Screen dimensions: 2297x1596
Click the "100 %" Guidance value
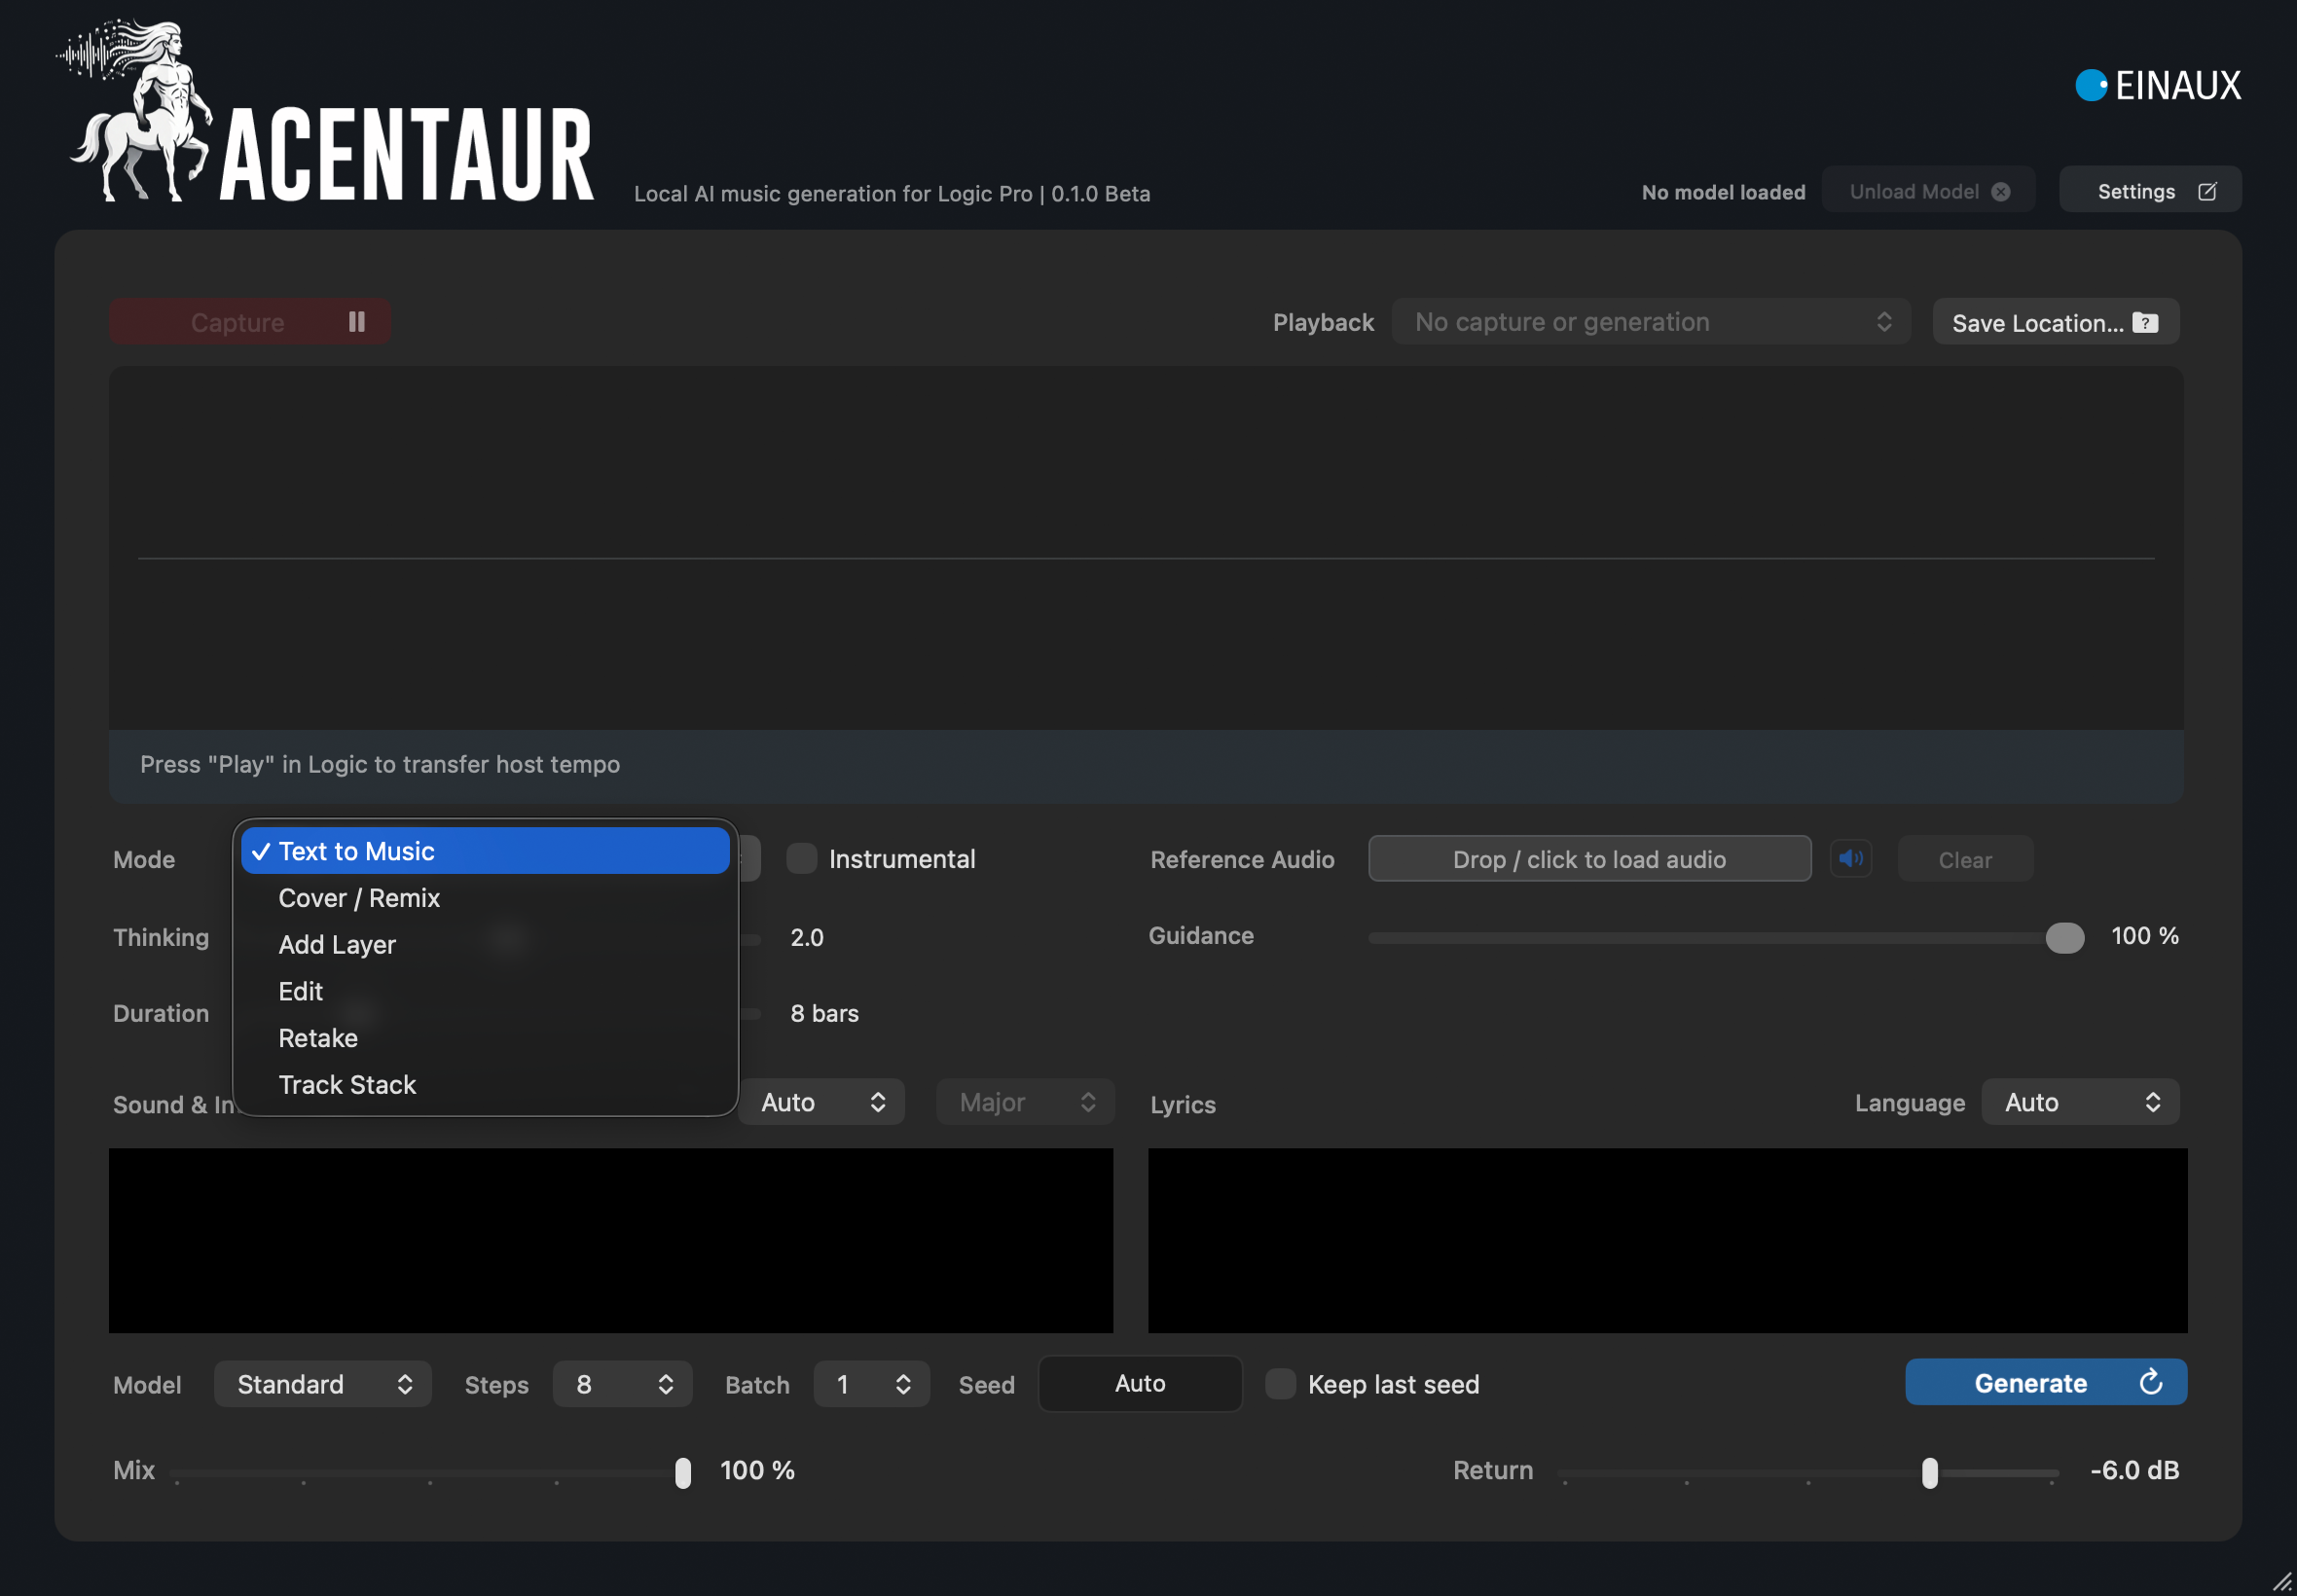coord(2144,935)
